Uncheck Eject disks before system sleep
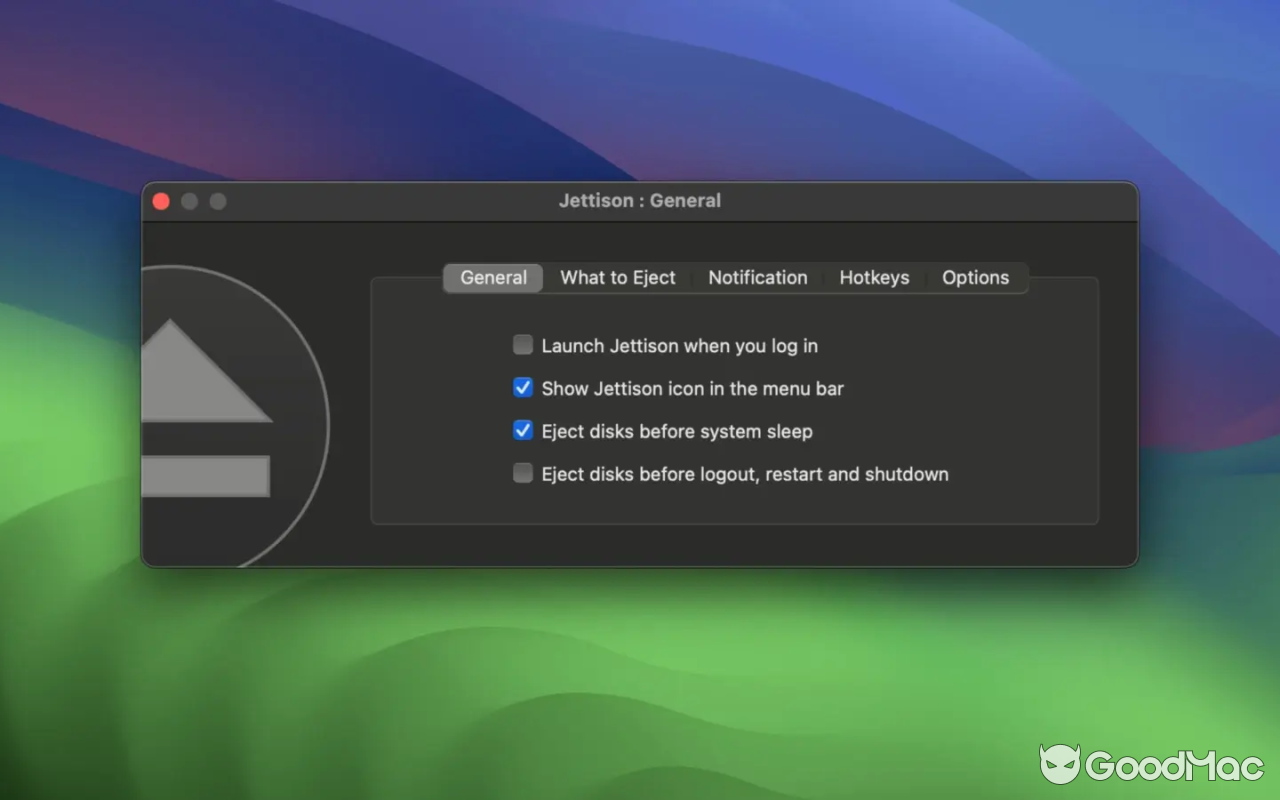This screenshot has height=800, width=1280. (522, 430)
